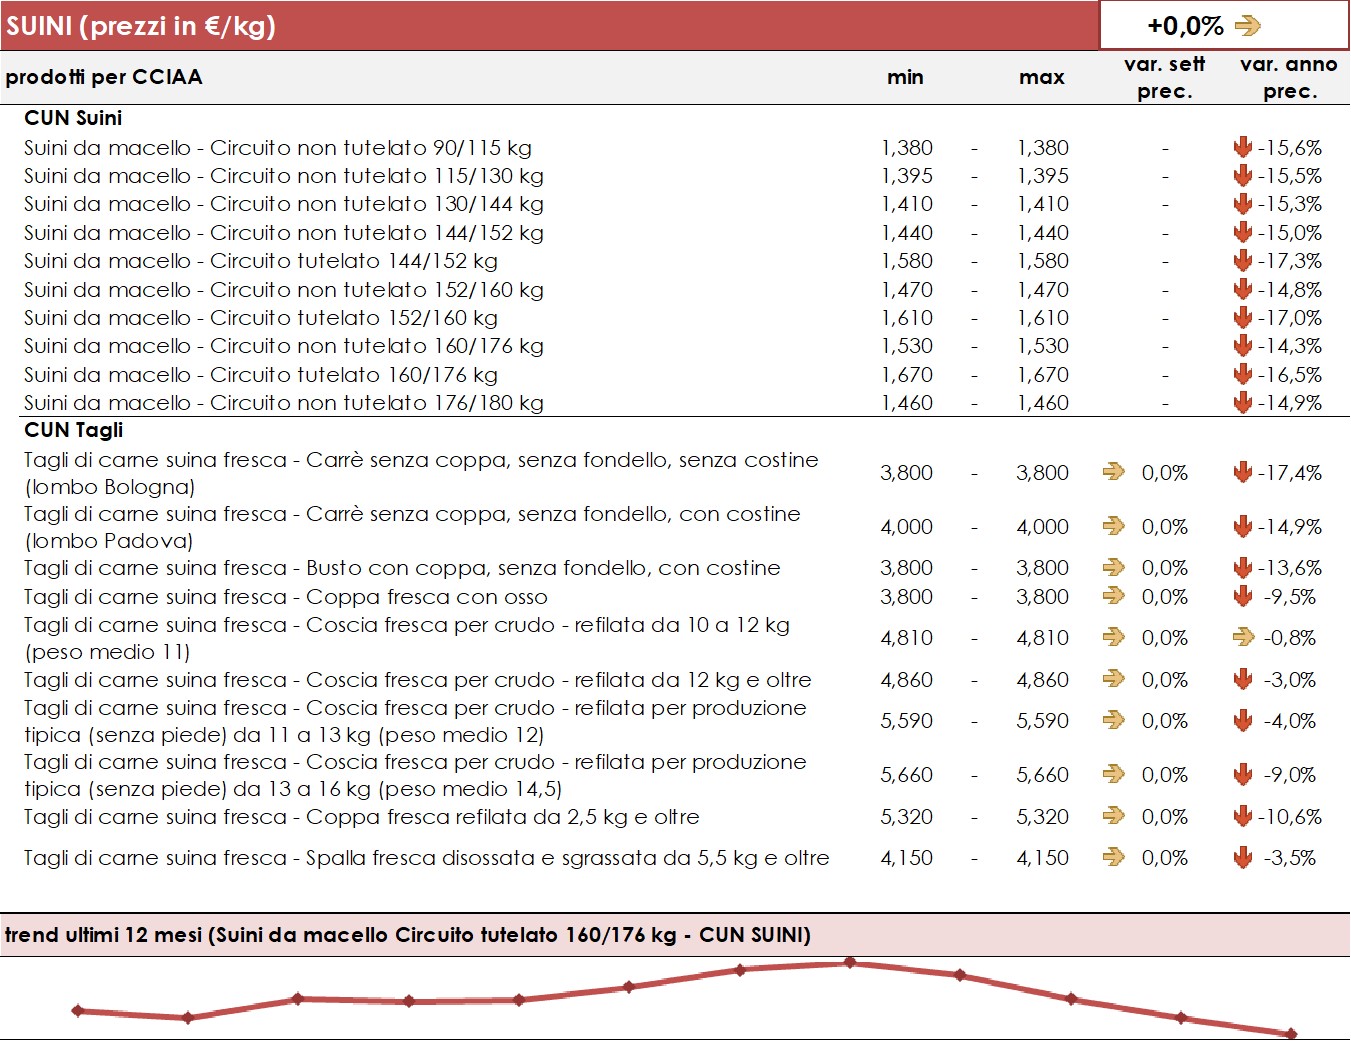Image resolution: width=1351 pixels, height=1041 pixels.
Task: Select the min price 4,150
Action: [907, 858]
